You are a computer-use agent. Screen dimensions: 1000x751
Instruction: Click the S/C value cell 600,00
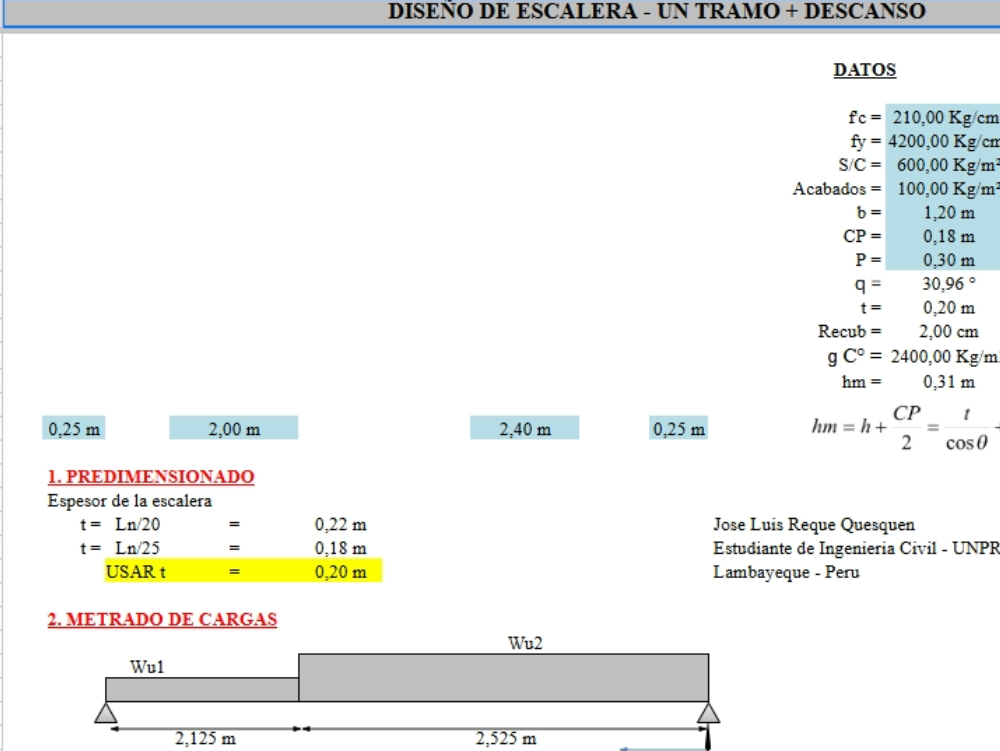coord(942,165)
